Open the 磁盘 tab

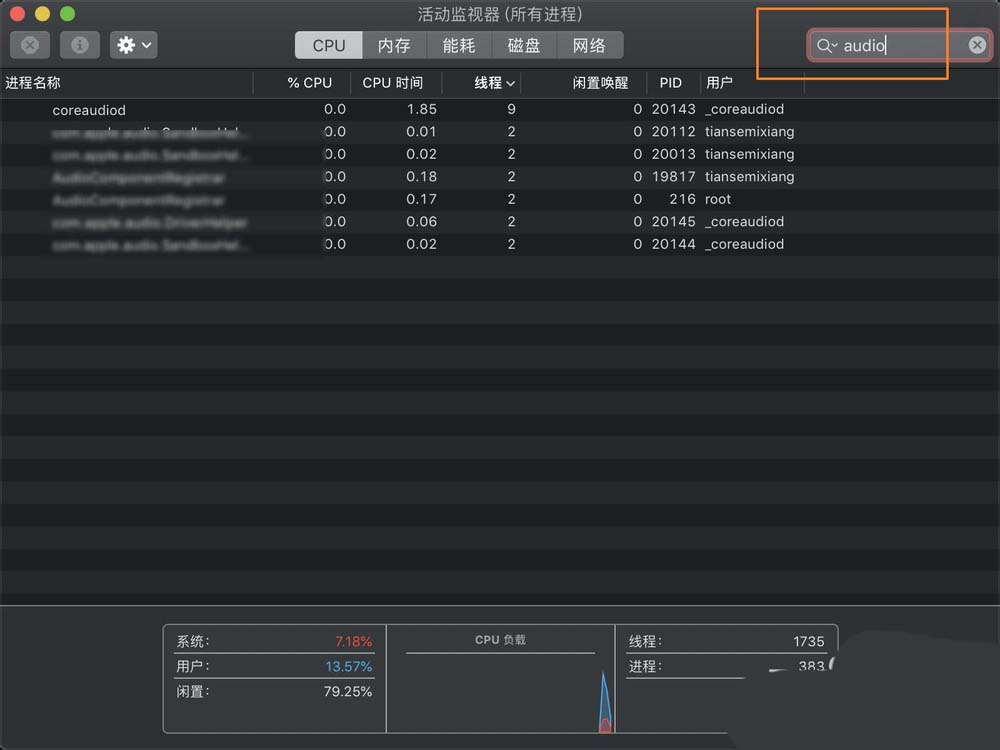(523, 44)
